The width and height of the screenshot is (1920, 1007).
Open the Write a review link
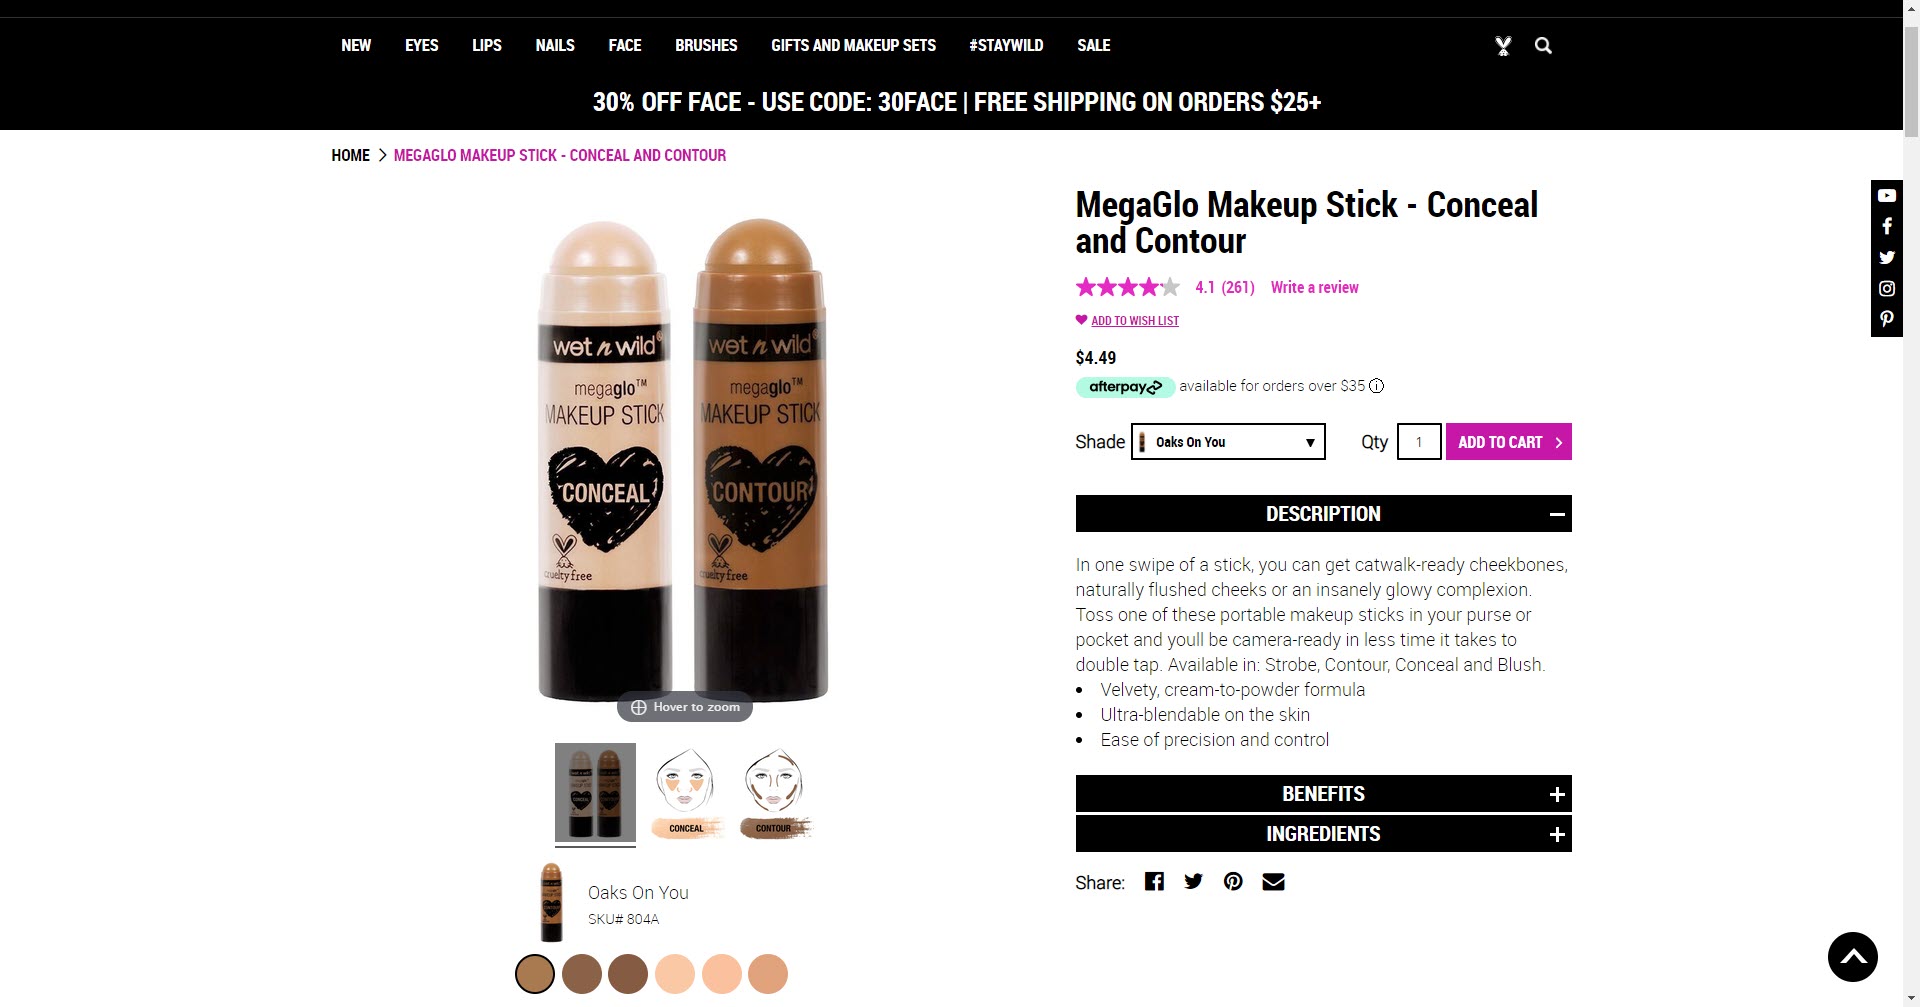1314,287
